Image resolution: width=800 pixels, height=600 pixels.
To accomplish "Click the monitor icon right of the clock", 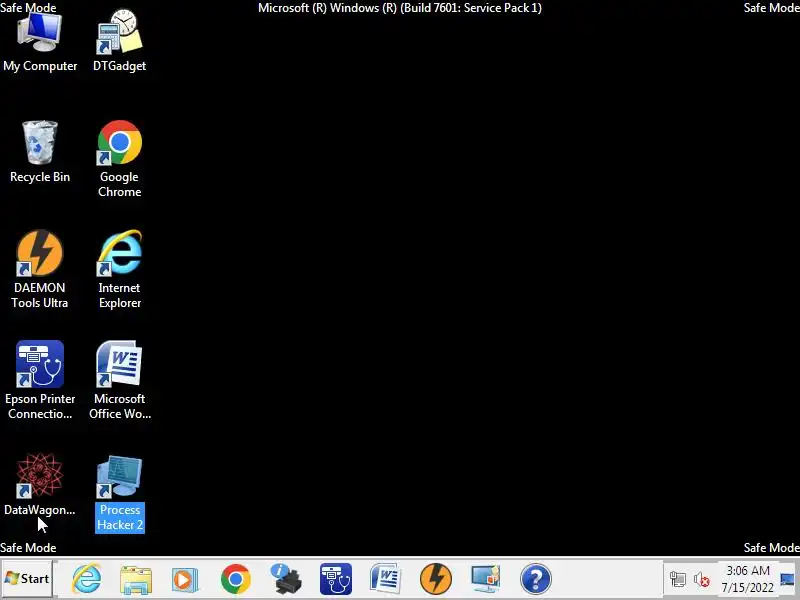I will pyautogui.click(x=787, y=579).
